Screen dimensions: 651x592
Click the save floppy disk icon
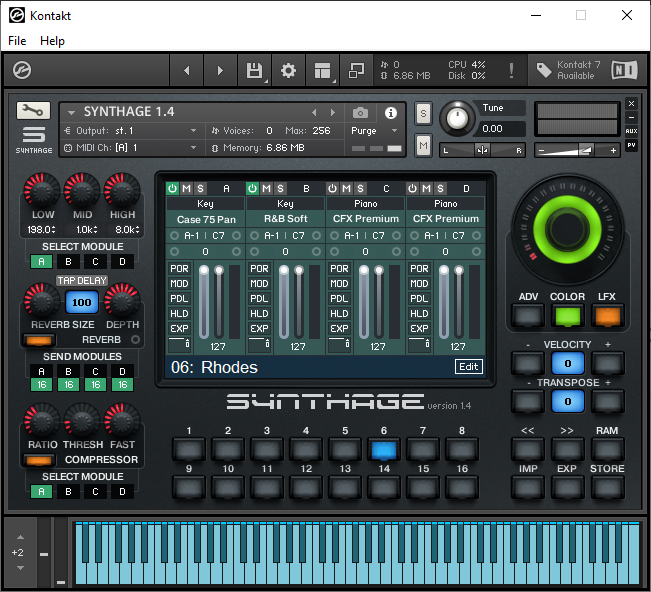(254, 70)
